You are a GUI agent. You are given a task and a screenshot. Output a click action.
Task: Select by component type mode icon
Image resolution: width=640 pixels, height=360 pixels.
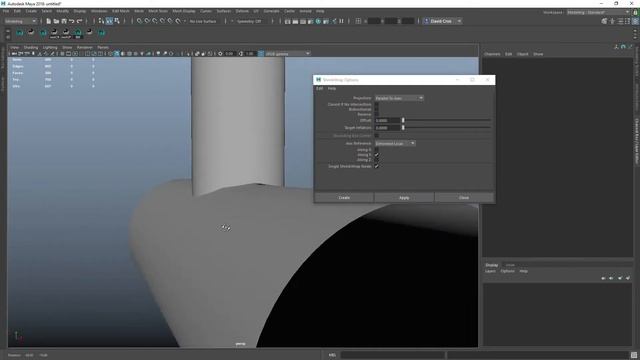click(x=117, y=21)
